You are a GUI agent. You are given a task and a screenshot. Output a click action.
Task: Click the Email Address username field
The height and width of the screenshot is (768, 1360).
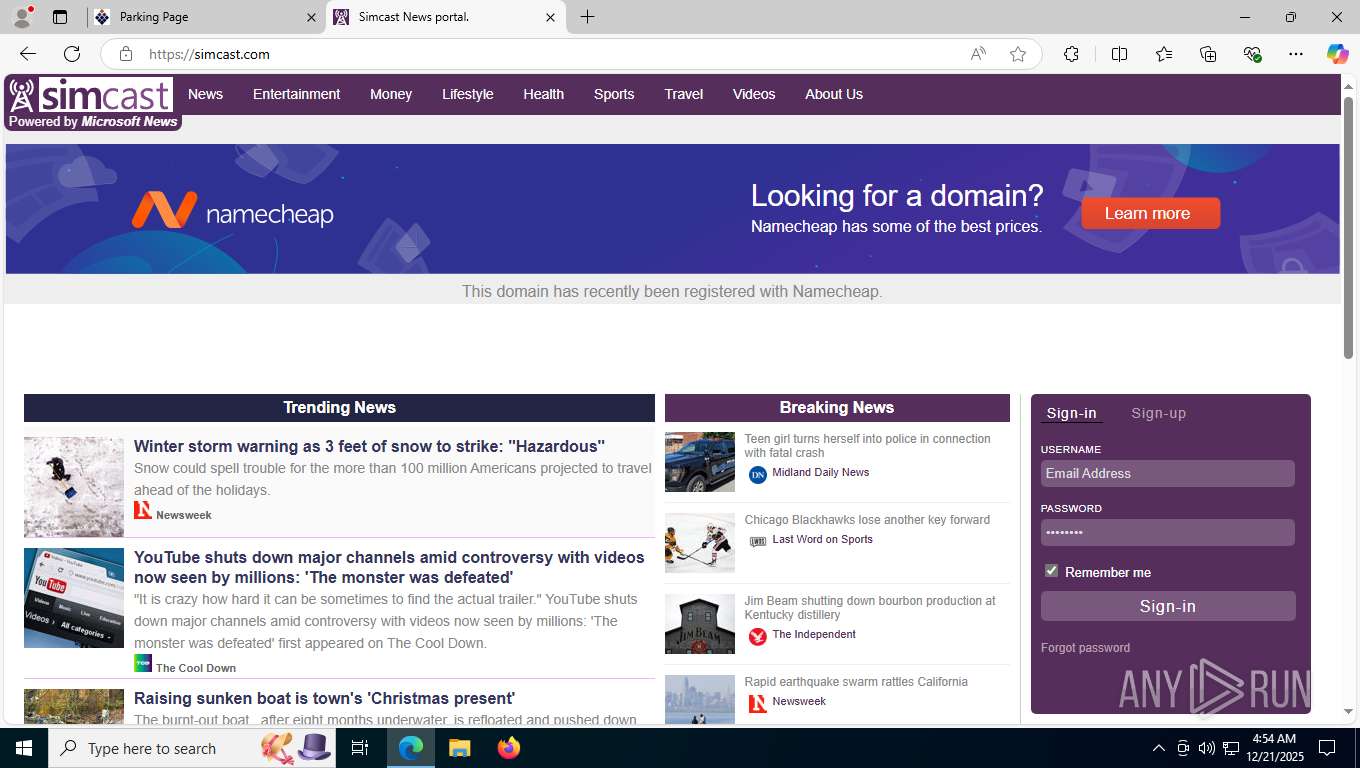click(1168, 473)
